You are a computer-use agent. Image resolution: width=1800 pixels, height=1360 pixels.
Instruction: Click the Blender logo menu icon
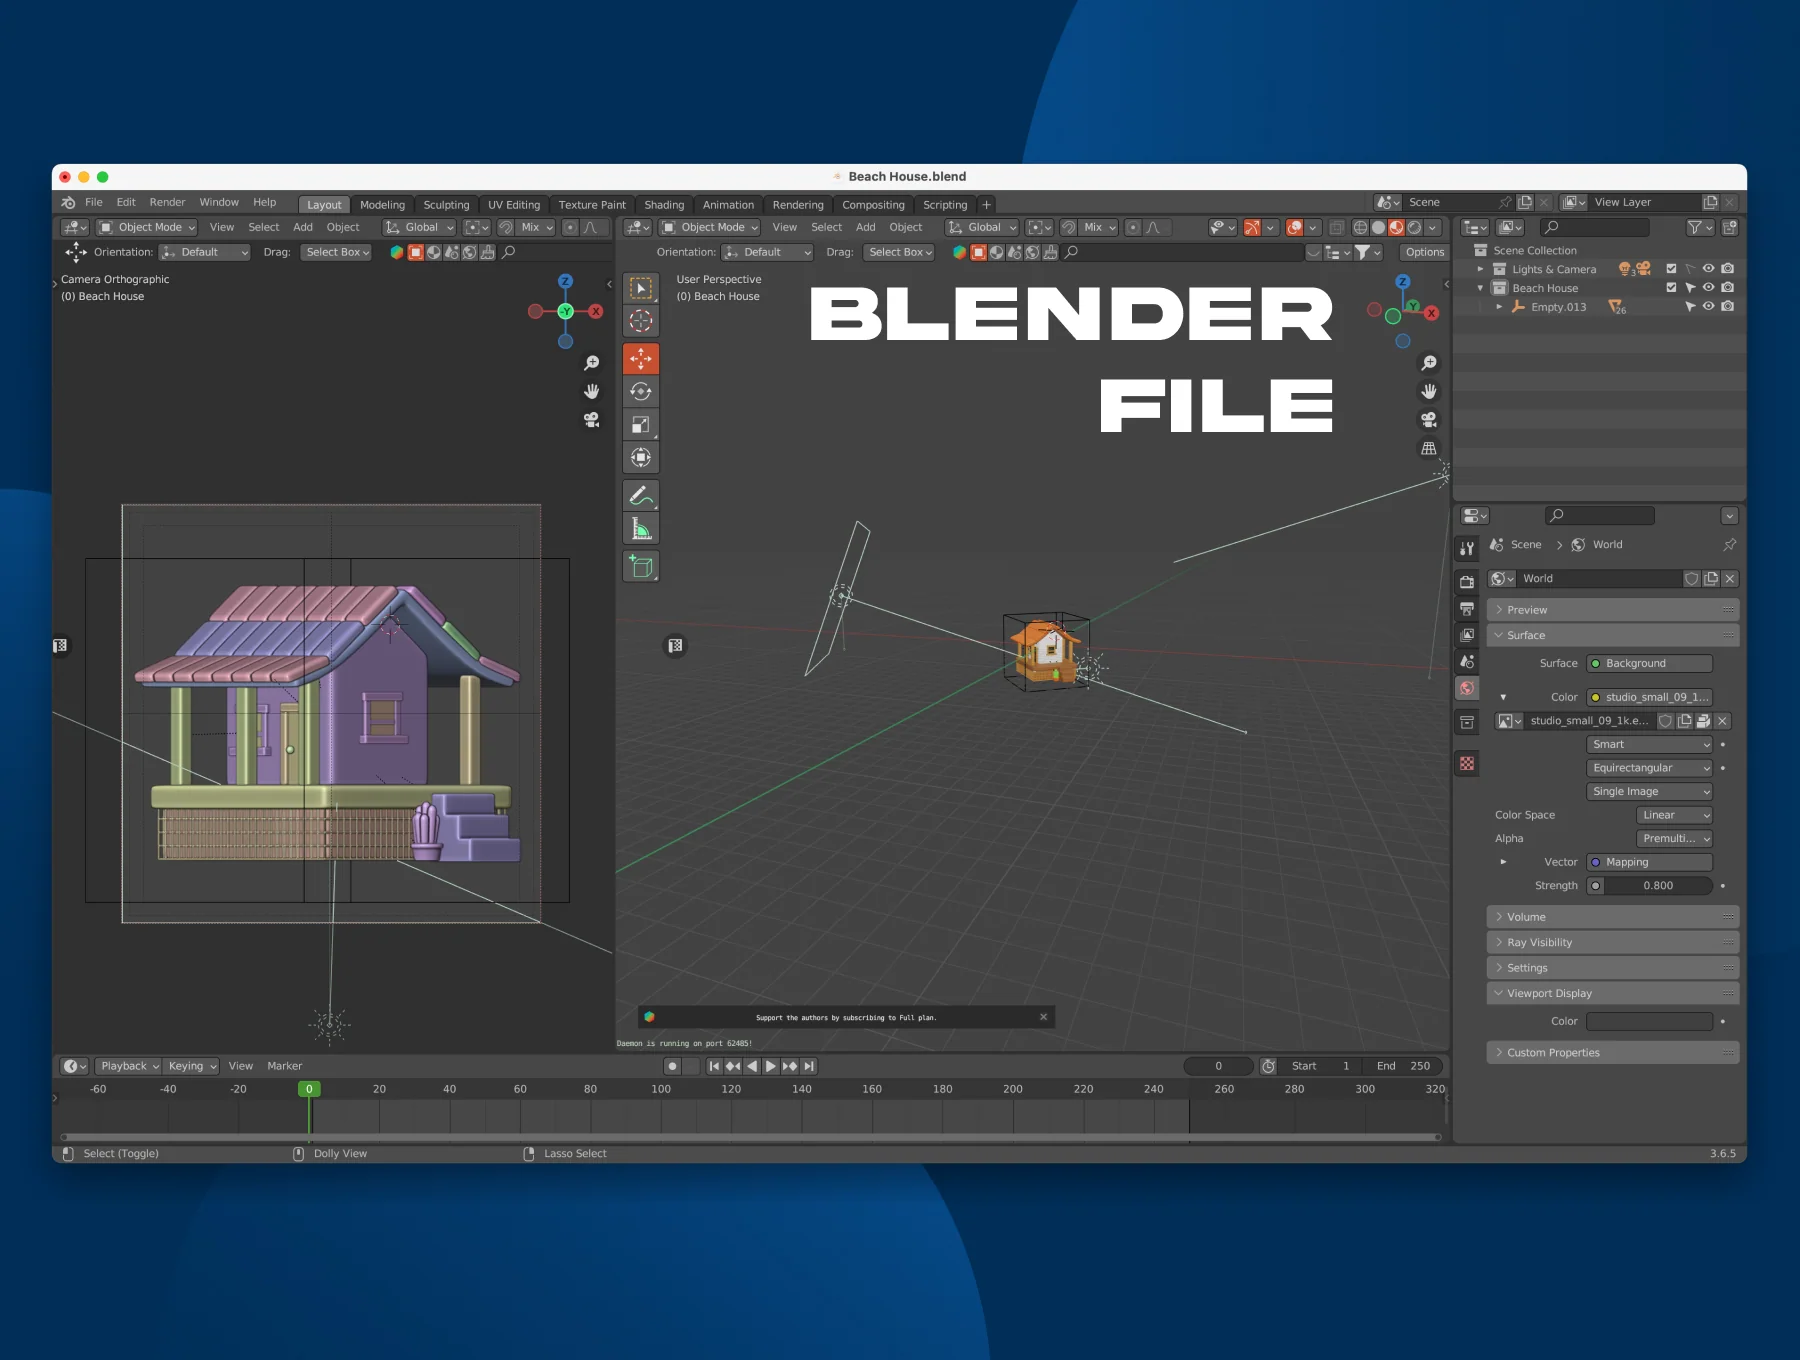point(68,203)
